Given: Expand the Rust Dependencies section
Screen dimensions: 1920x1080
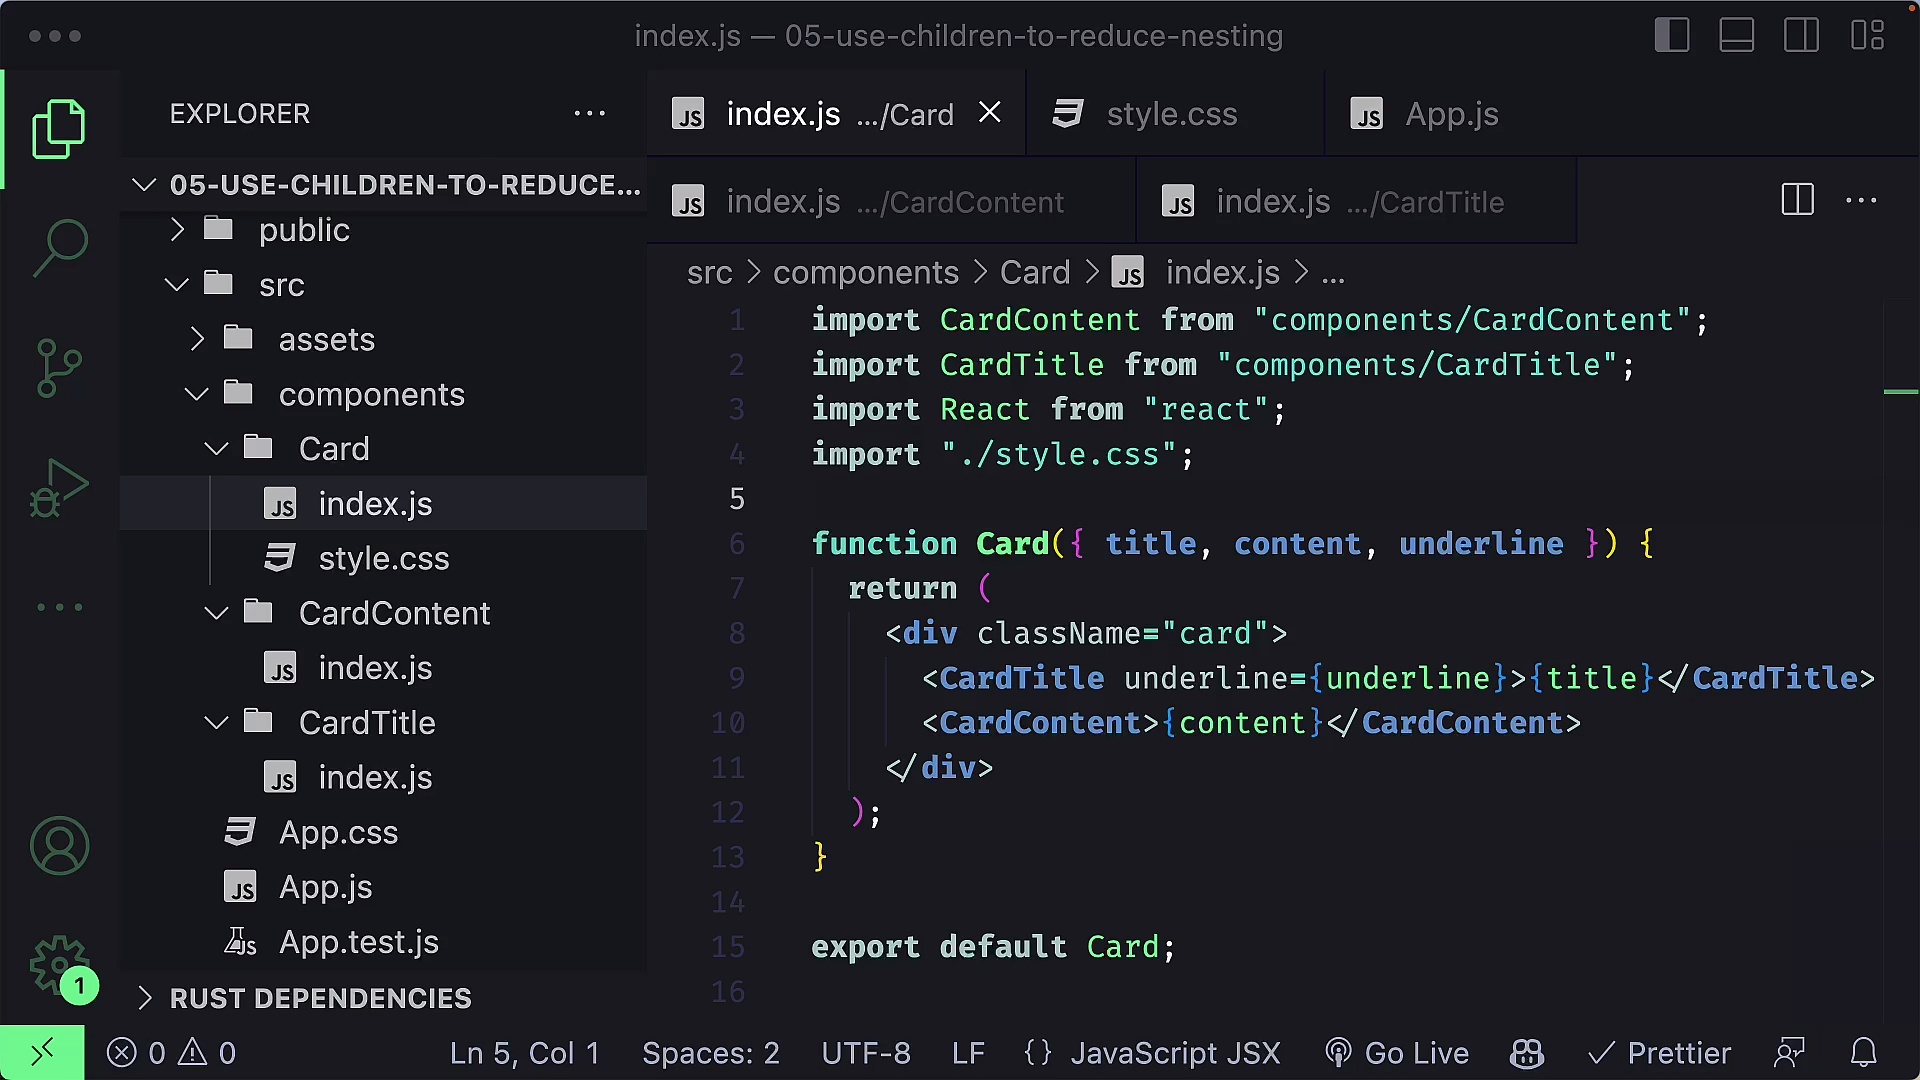Looking at the screenshot, I should point(385,998).
